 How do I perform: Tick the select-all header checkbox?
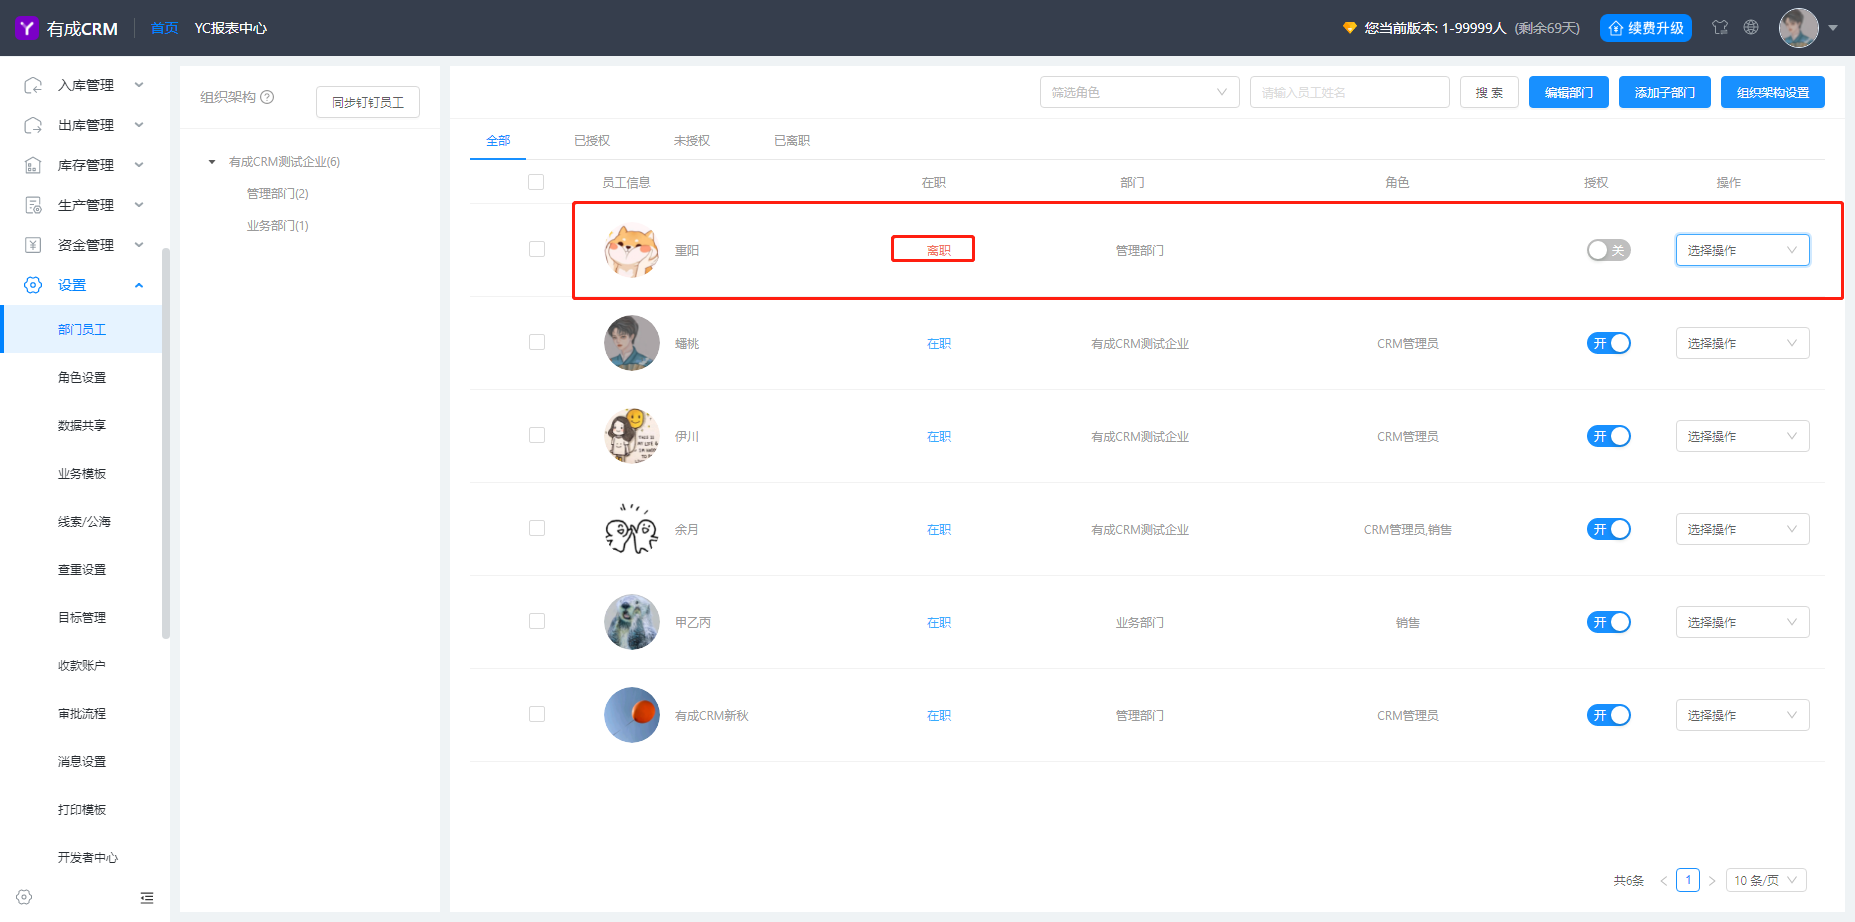[x=536, y=182]
